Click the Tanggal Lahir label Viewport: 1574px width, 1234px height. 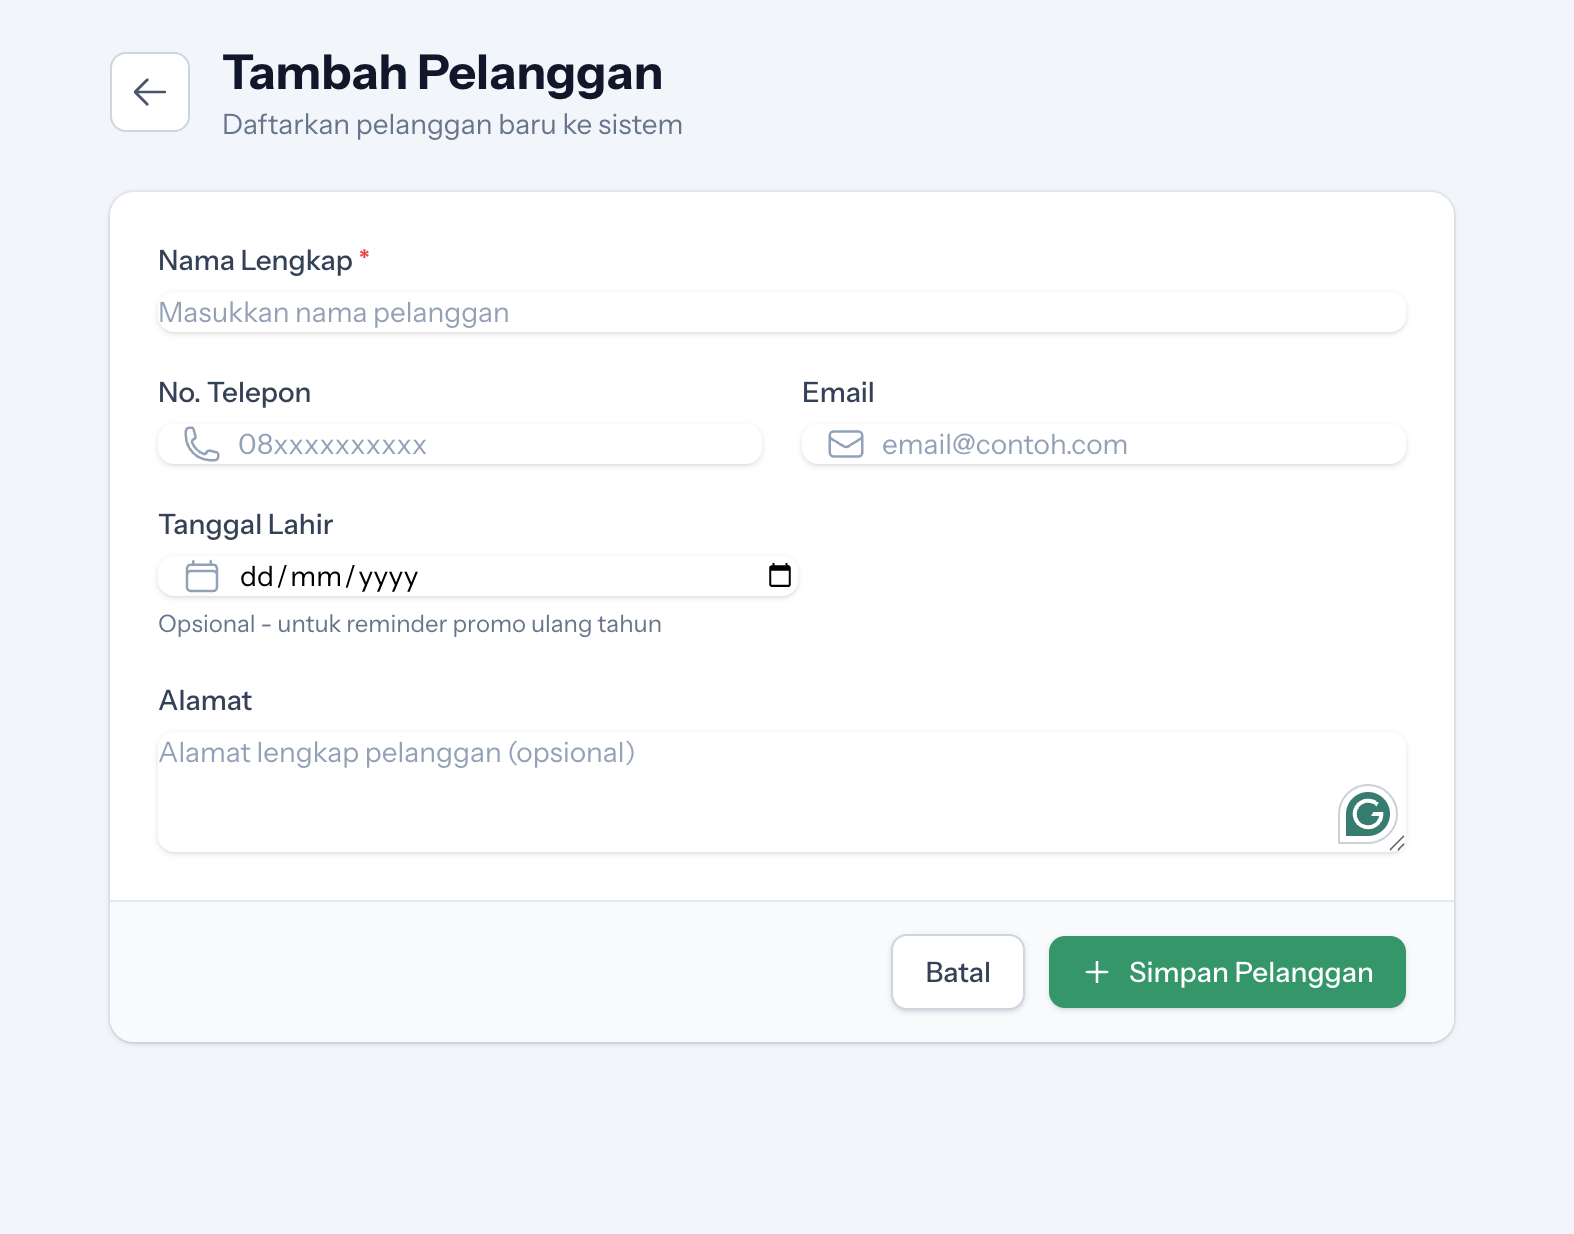(245, 525)
